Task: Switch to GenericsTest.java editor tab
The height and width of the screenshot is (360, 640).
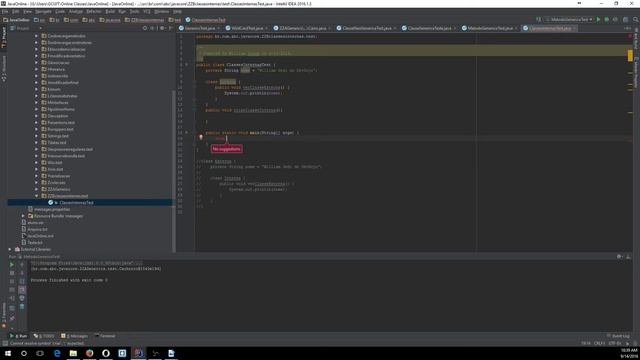Action: coord(200,28)
